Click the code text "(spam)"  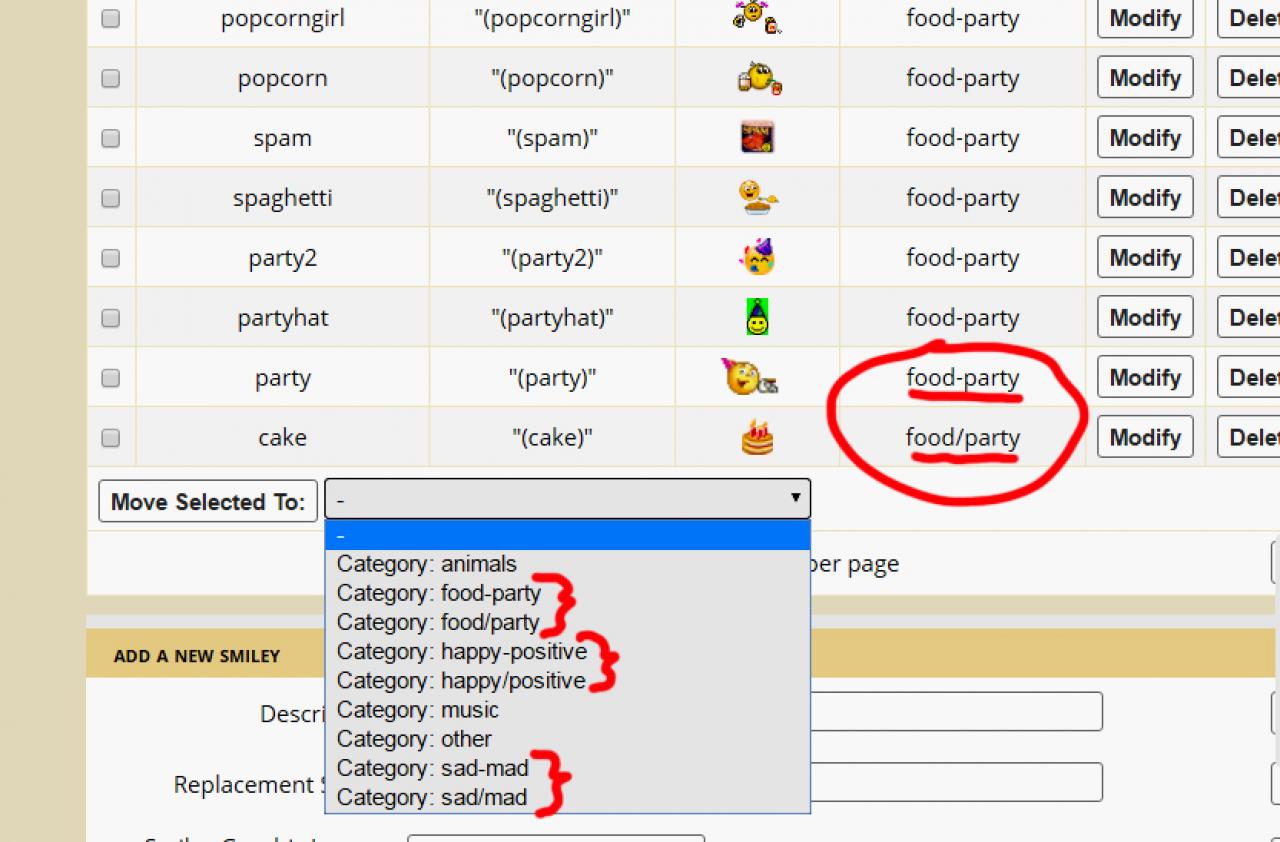tap(553, 138)
